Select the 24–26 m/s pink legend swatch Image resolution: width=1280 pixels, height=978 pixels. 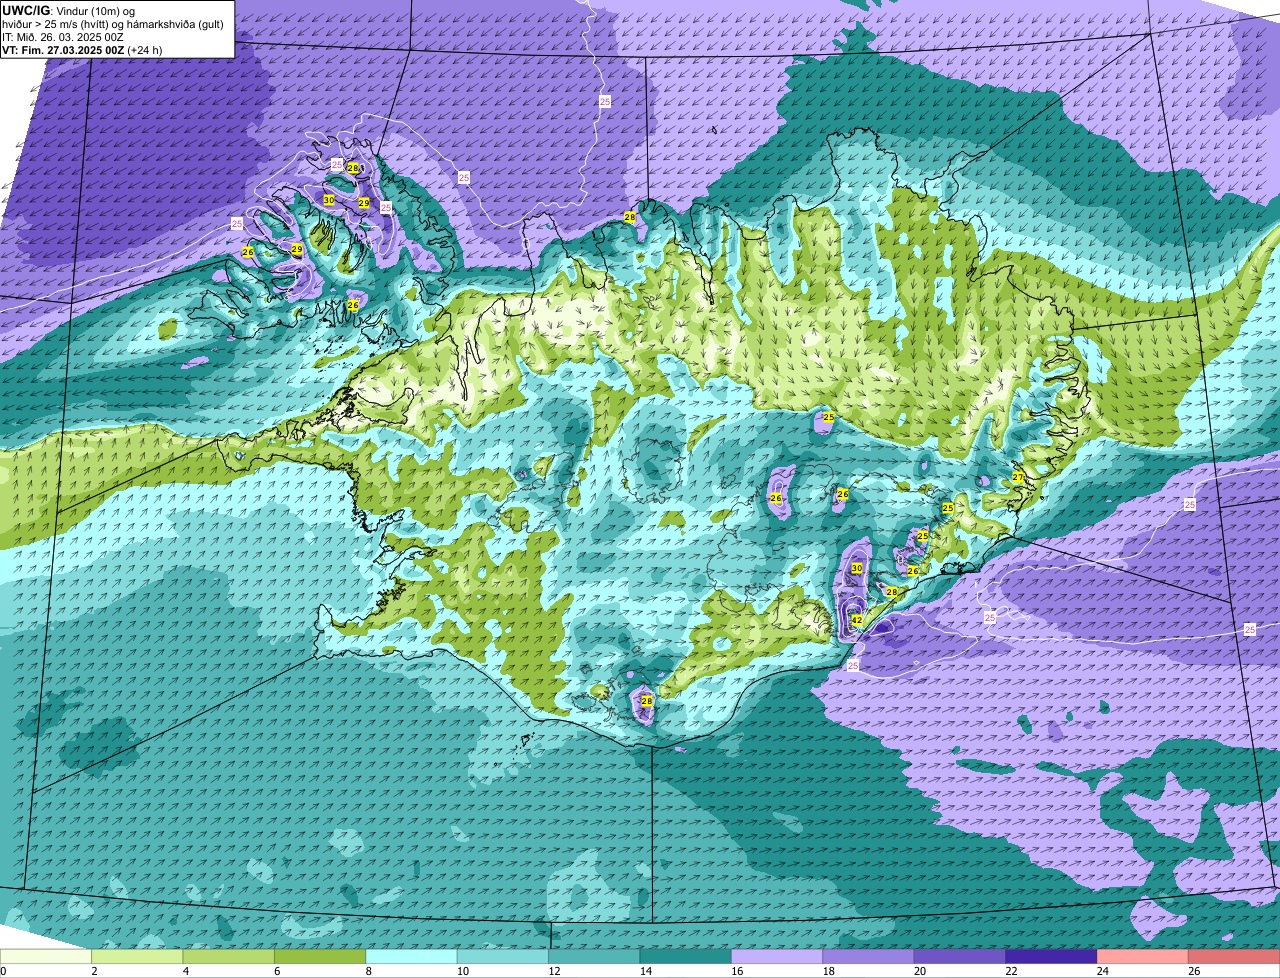click(1143, 956)
